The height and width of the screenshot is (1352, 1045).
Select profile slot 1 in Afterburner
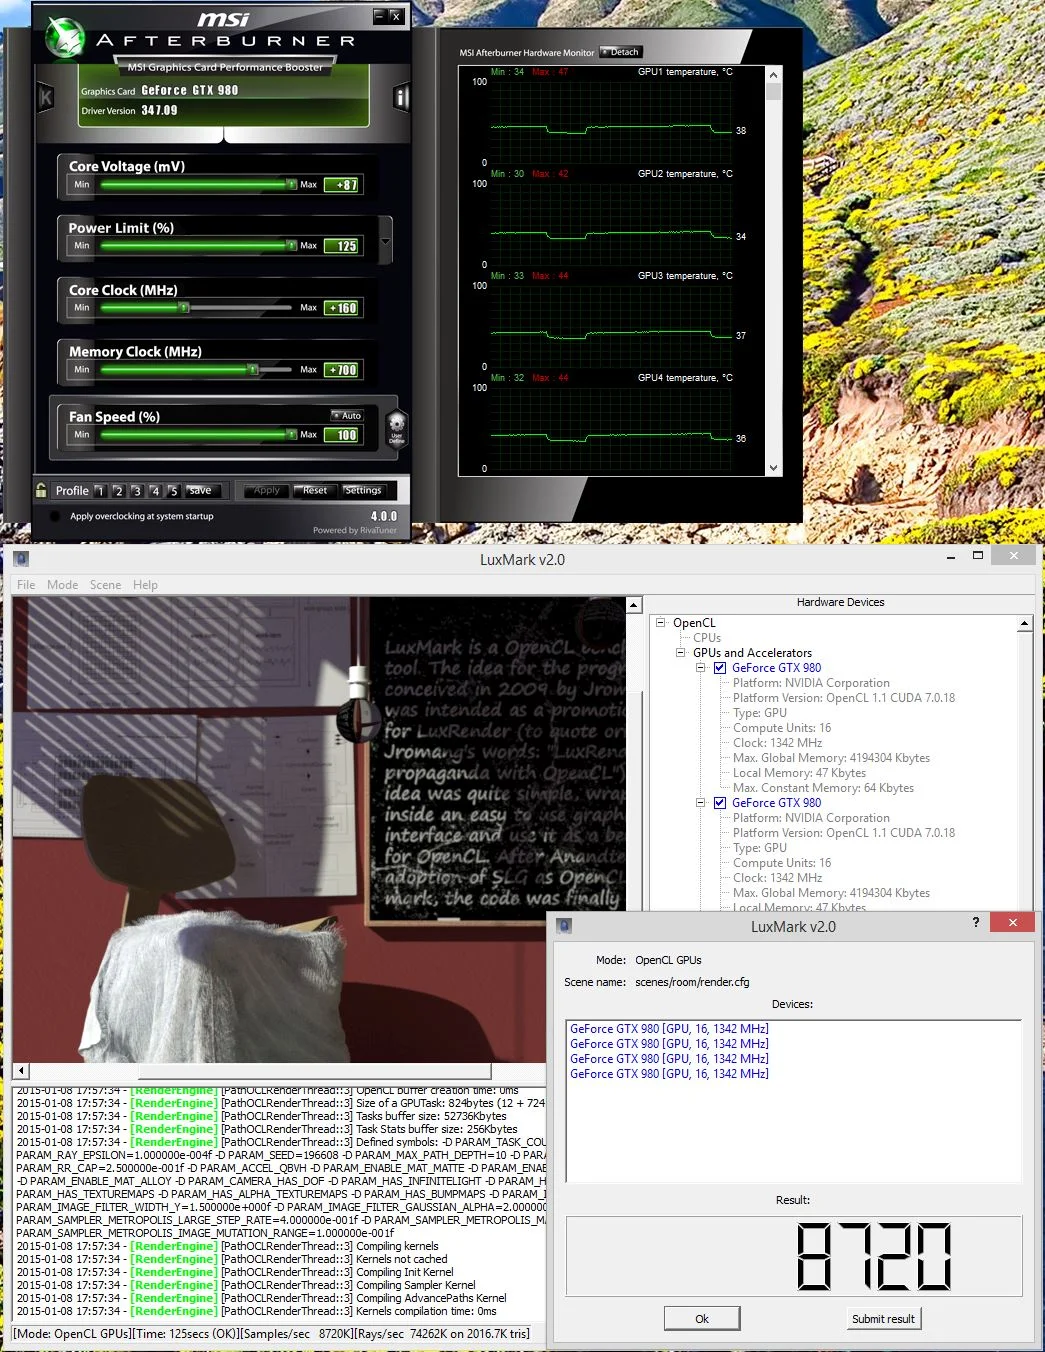tap(100, 491)
